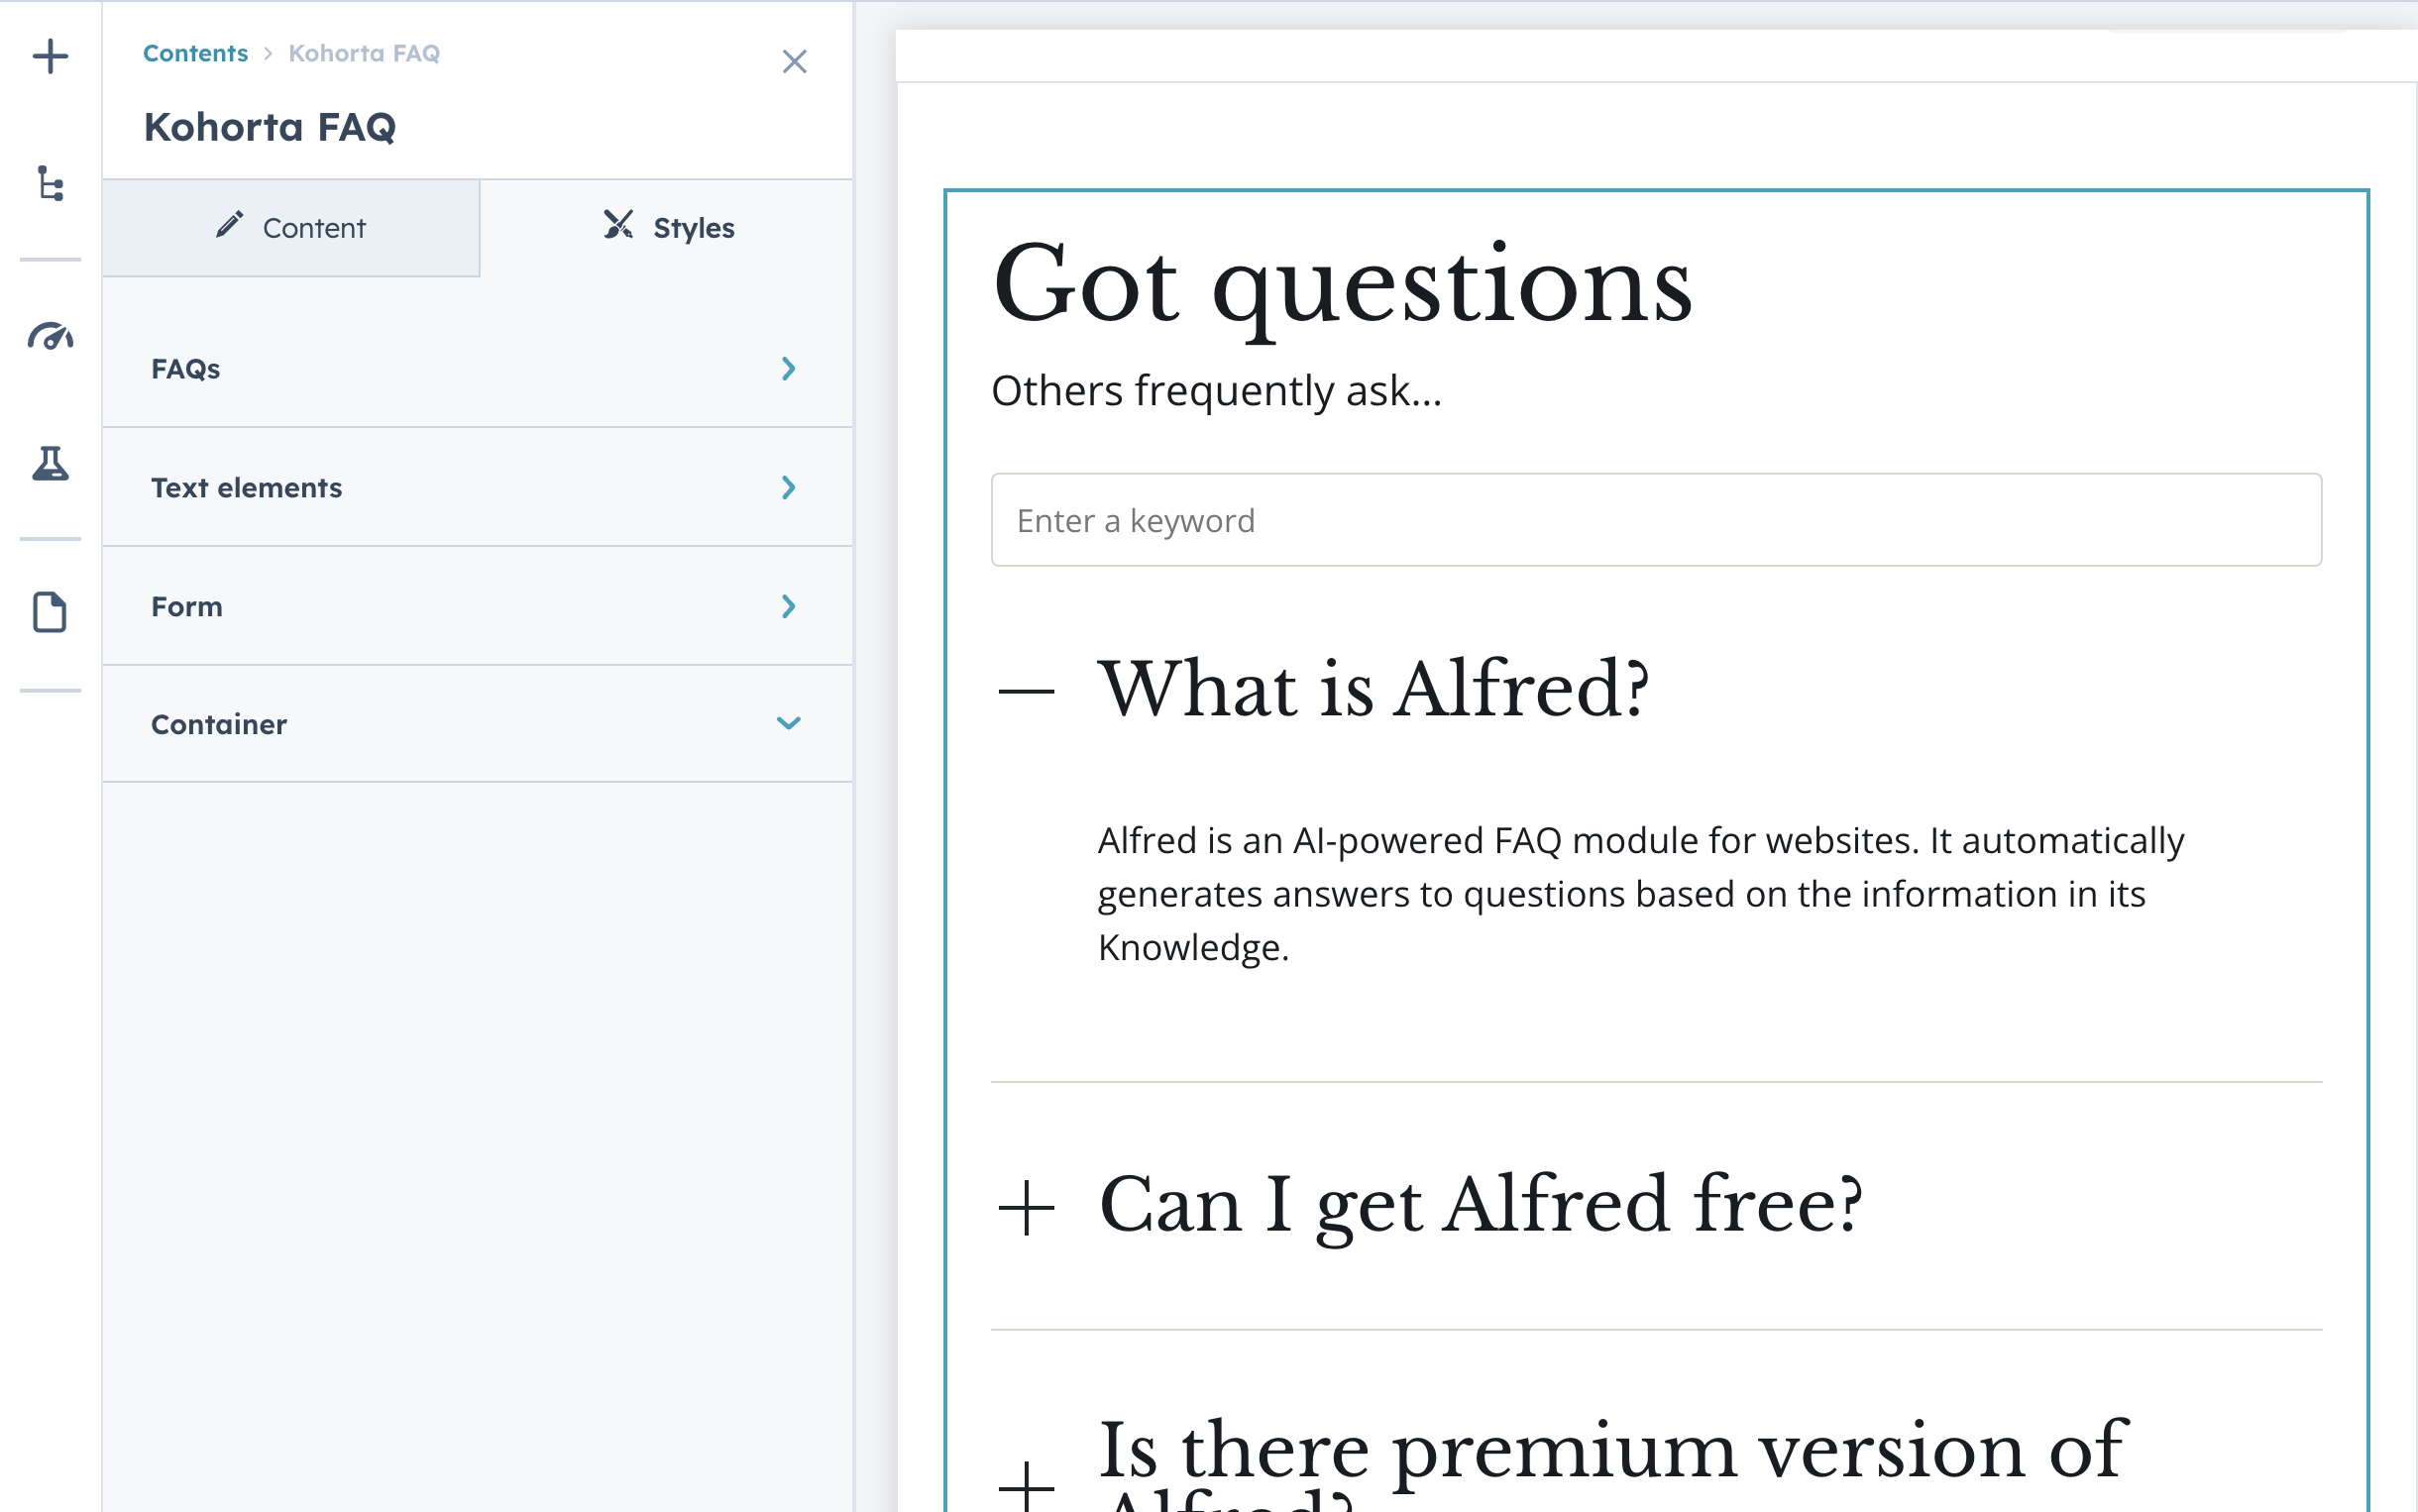Viewport: 2418px width, 1512px height.
Task: Click the FAQs row chevron arrow
Action: [x=789, y=369]
